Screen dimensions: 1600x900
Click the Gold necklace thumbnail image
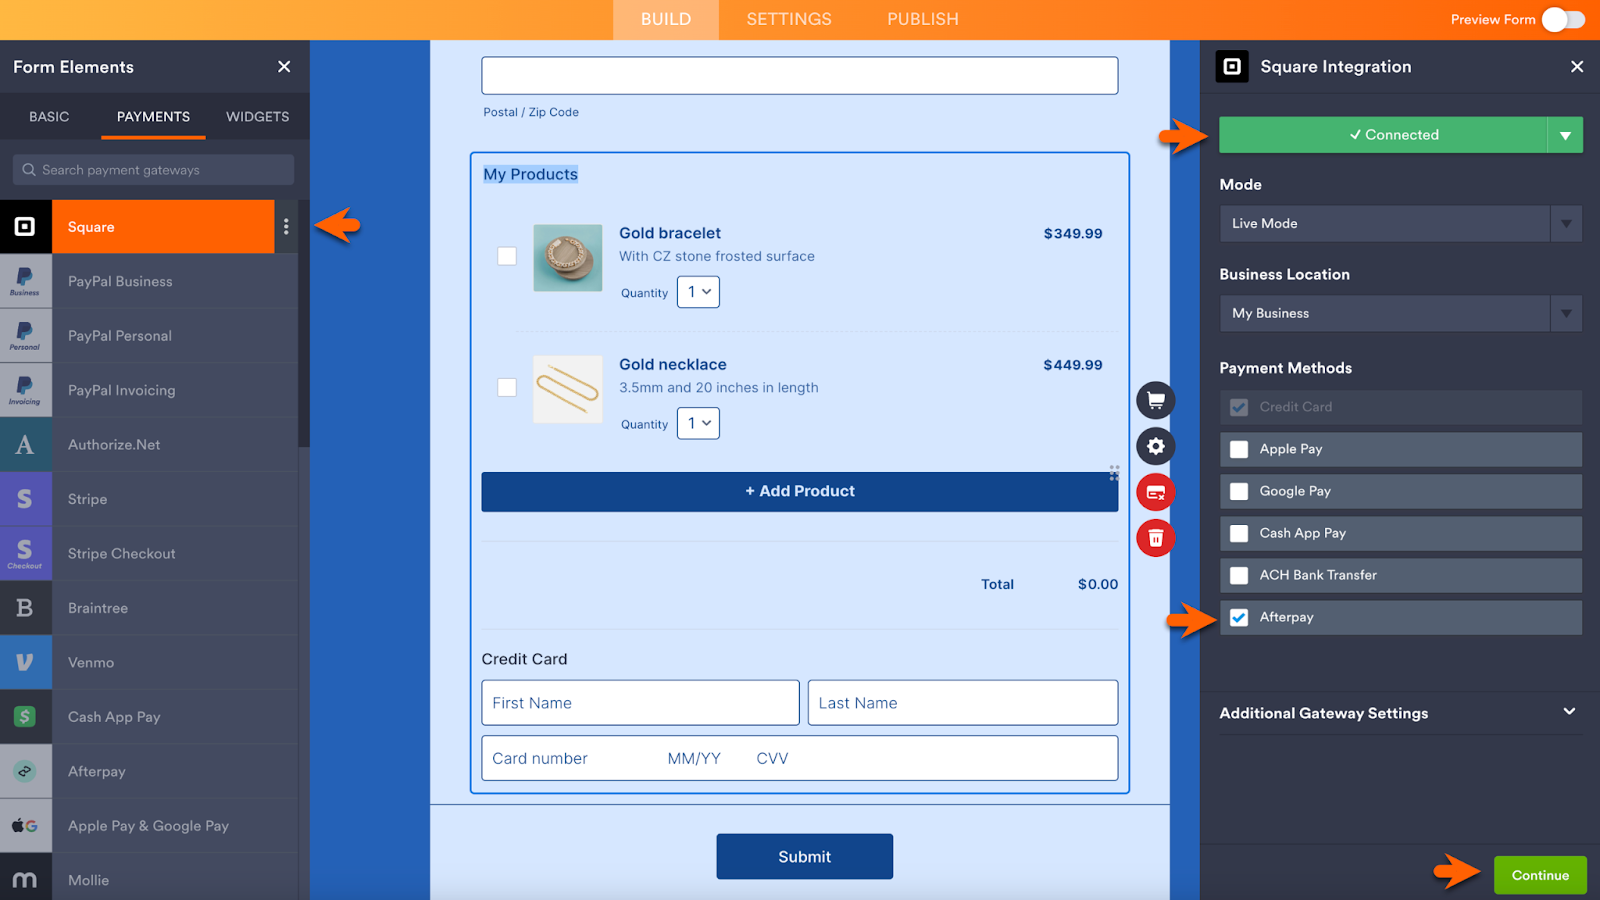pyautogui.click(x=568, y=389)
